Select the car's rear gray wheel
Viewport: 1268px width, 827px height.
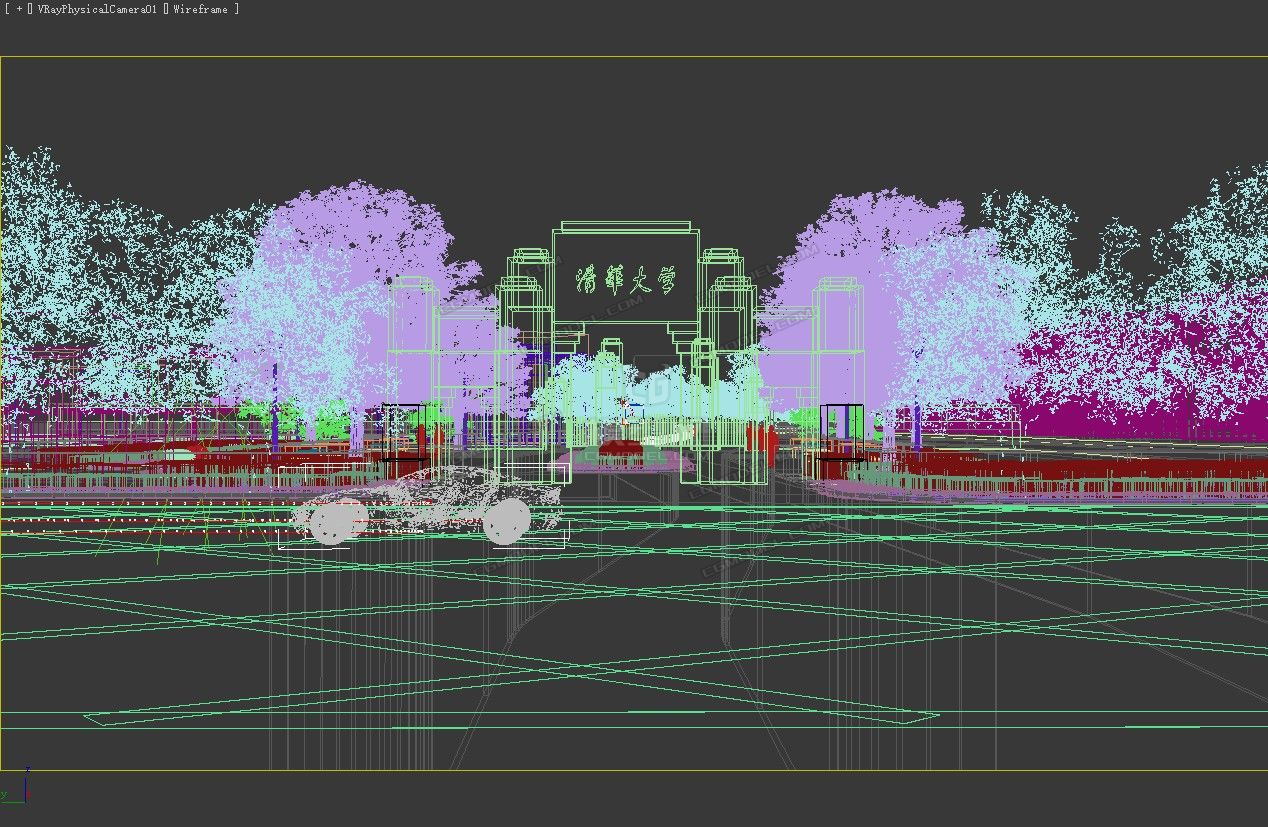pyautogui.click(x=506, y=521)
